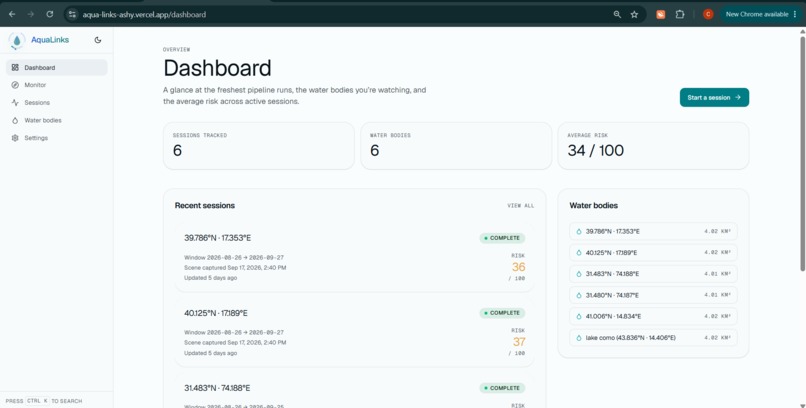
Task: Click the AquaLinks water drop logo
Action: [16, 40]
